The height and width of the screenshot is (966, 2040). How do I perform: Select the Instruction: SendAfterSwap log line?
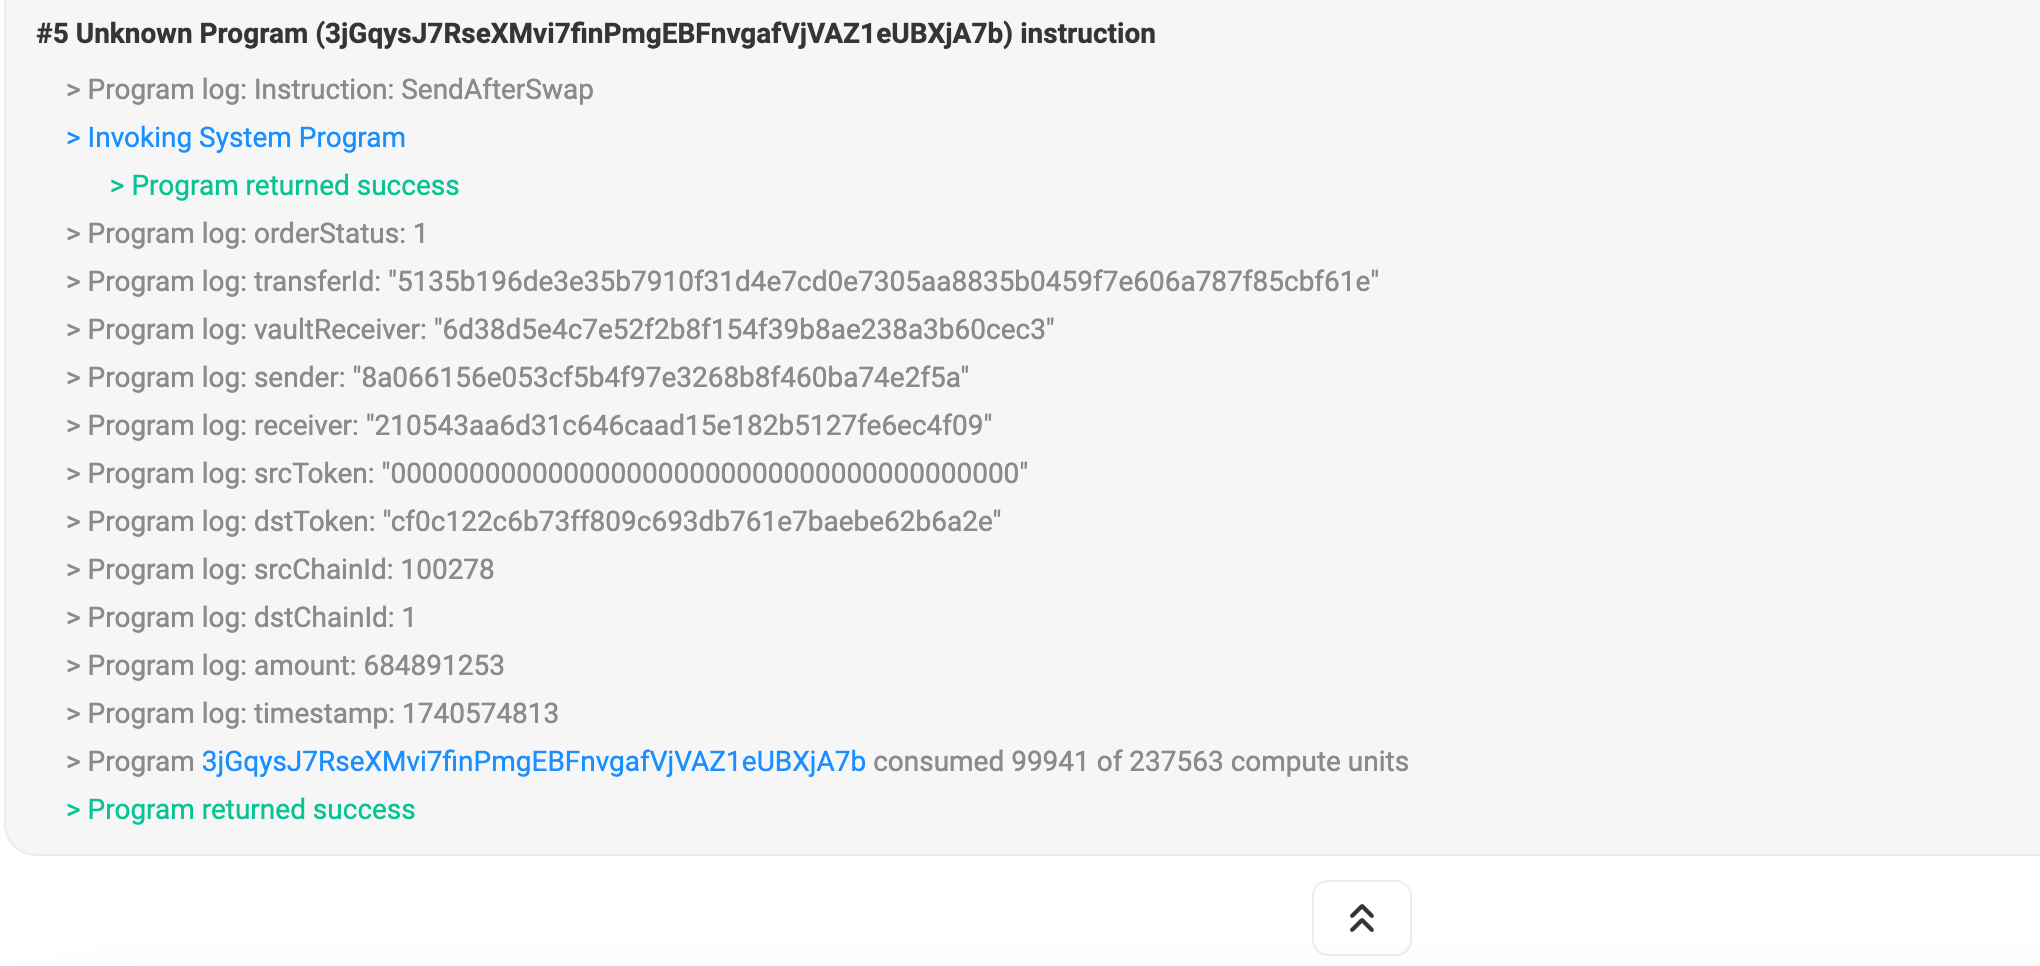(330, 90)
